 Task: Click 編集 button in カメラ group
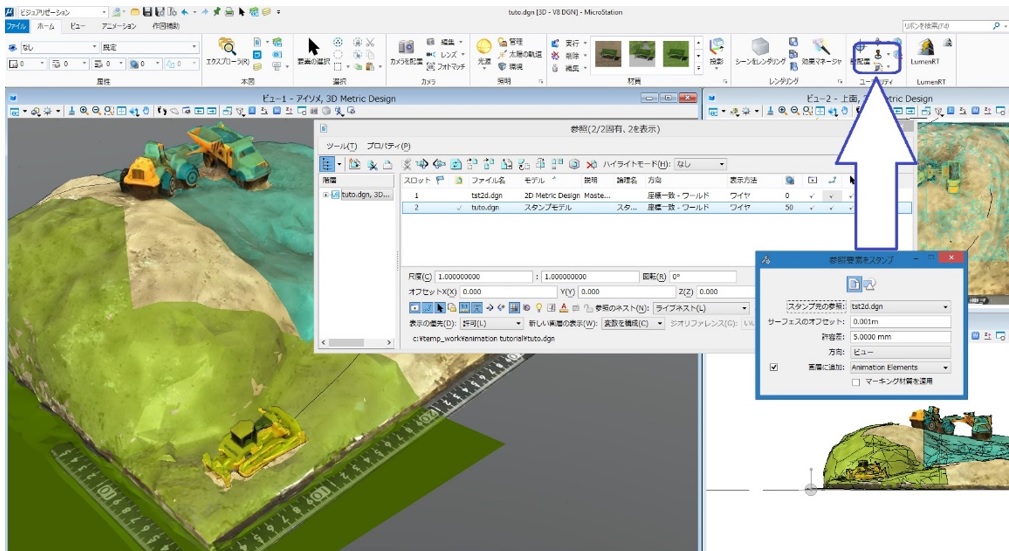[x=447, y=42]
